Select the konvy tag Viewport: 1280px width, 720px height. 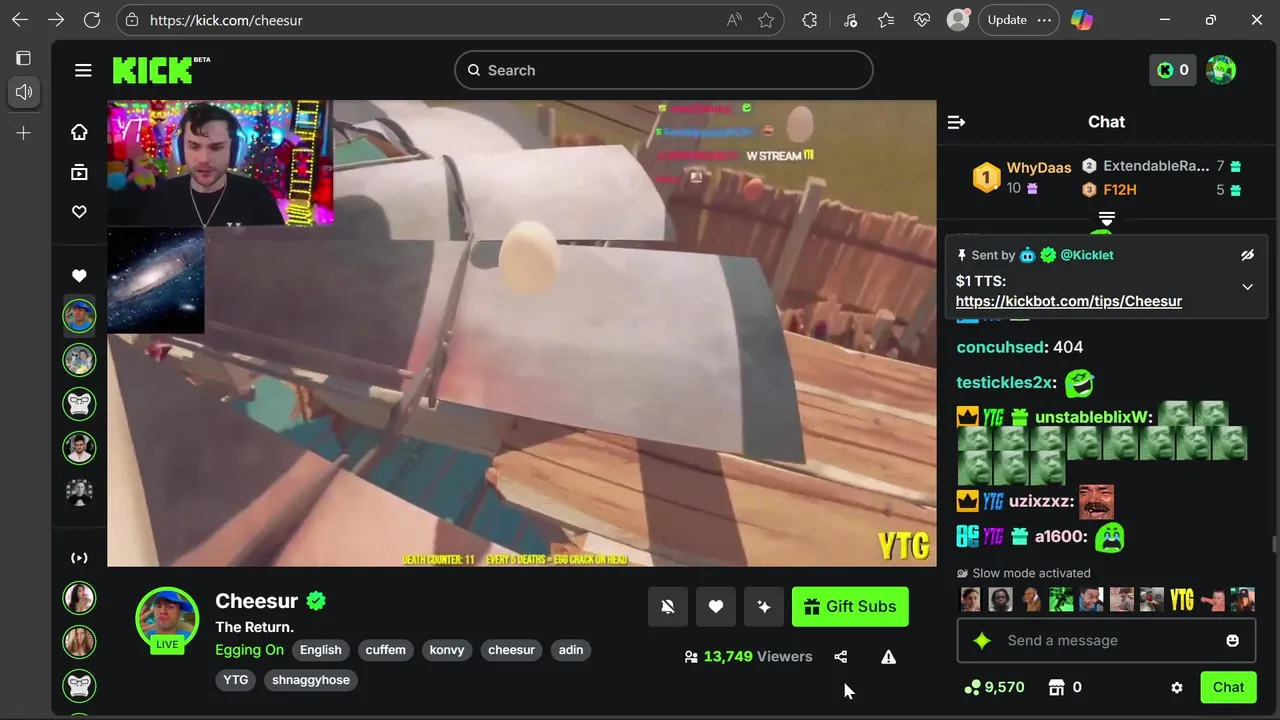pos(447,650)
